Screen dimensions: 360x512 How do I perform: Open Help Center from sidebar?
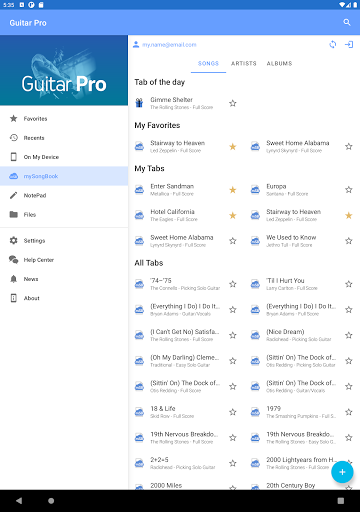[x=64, y=260]
